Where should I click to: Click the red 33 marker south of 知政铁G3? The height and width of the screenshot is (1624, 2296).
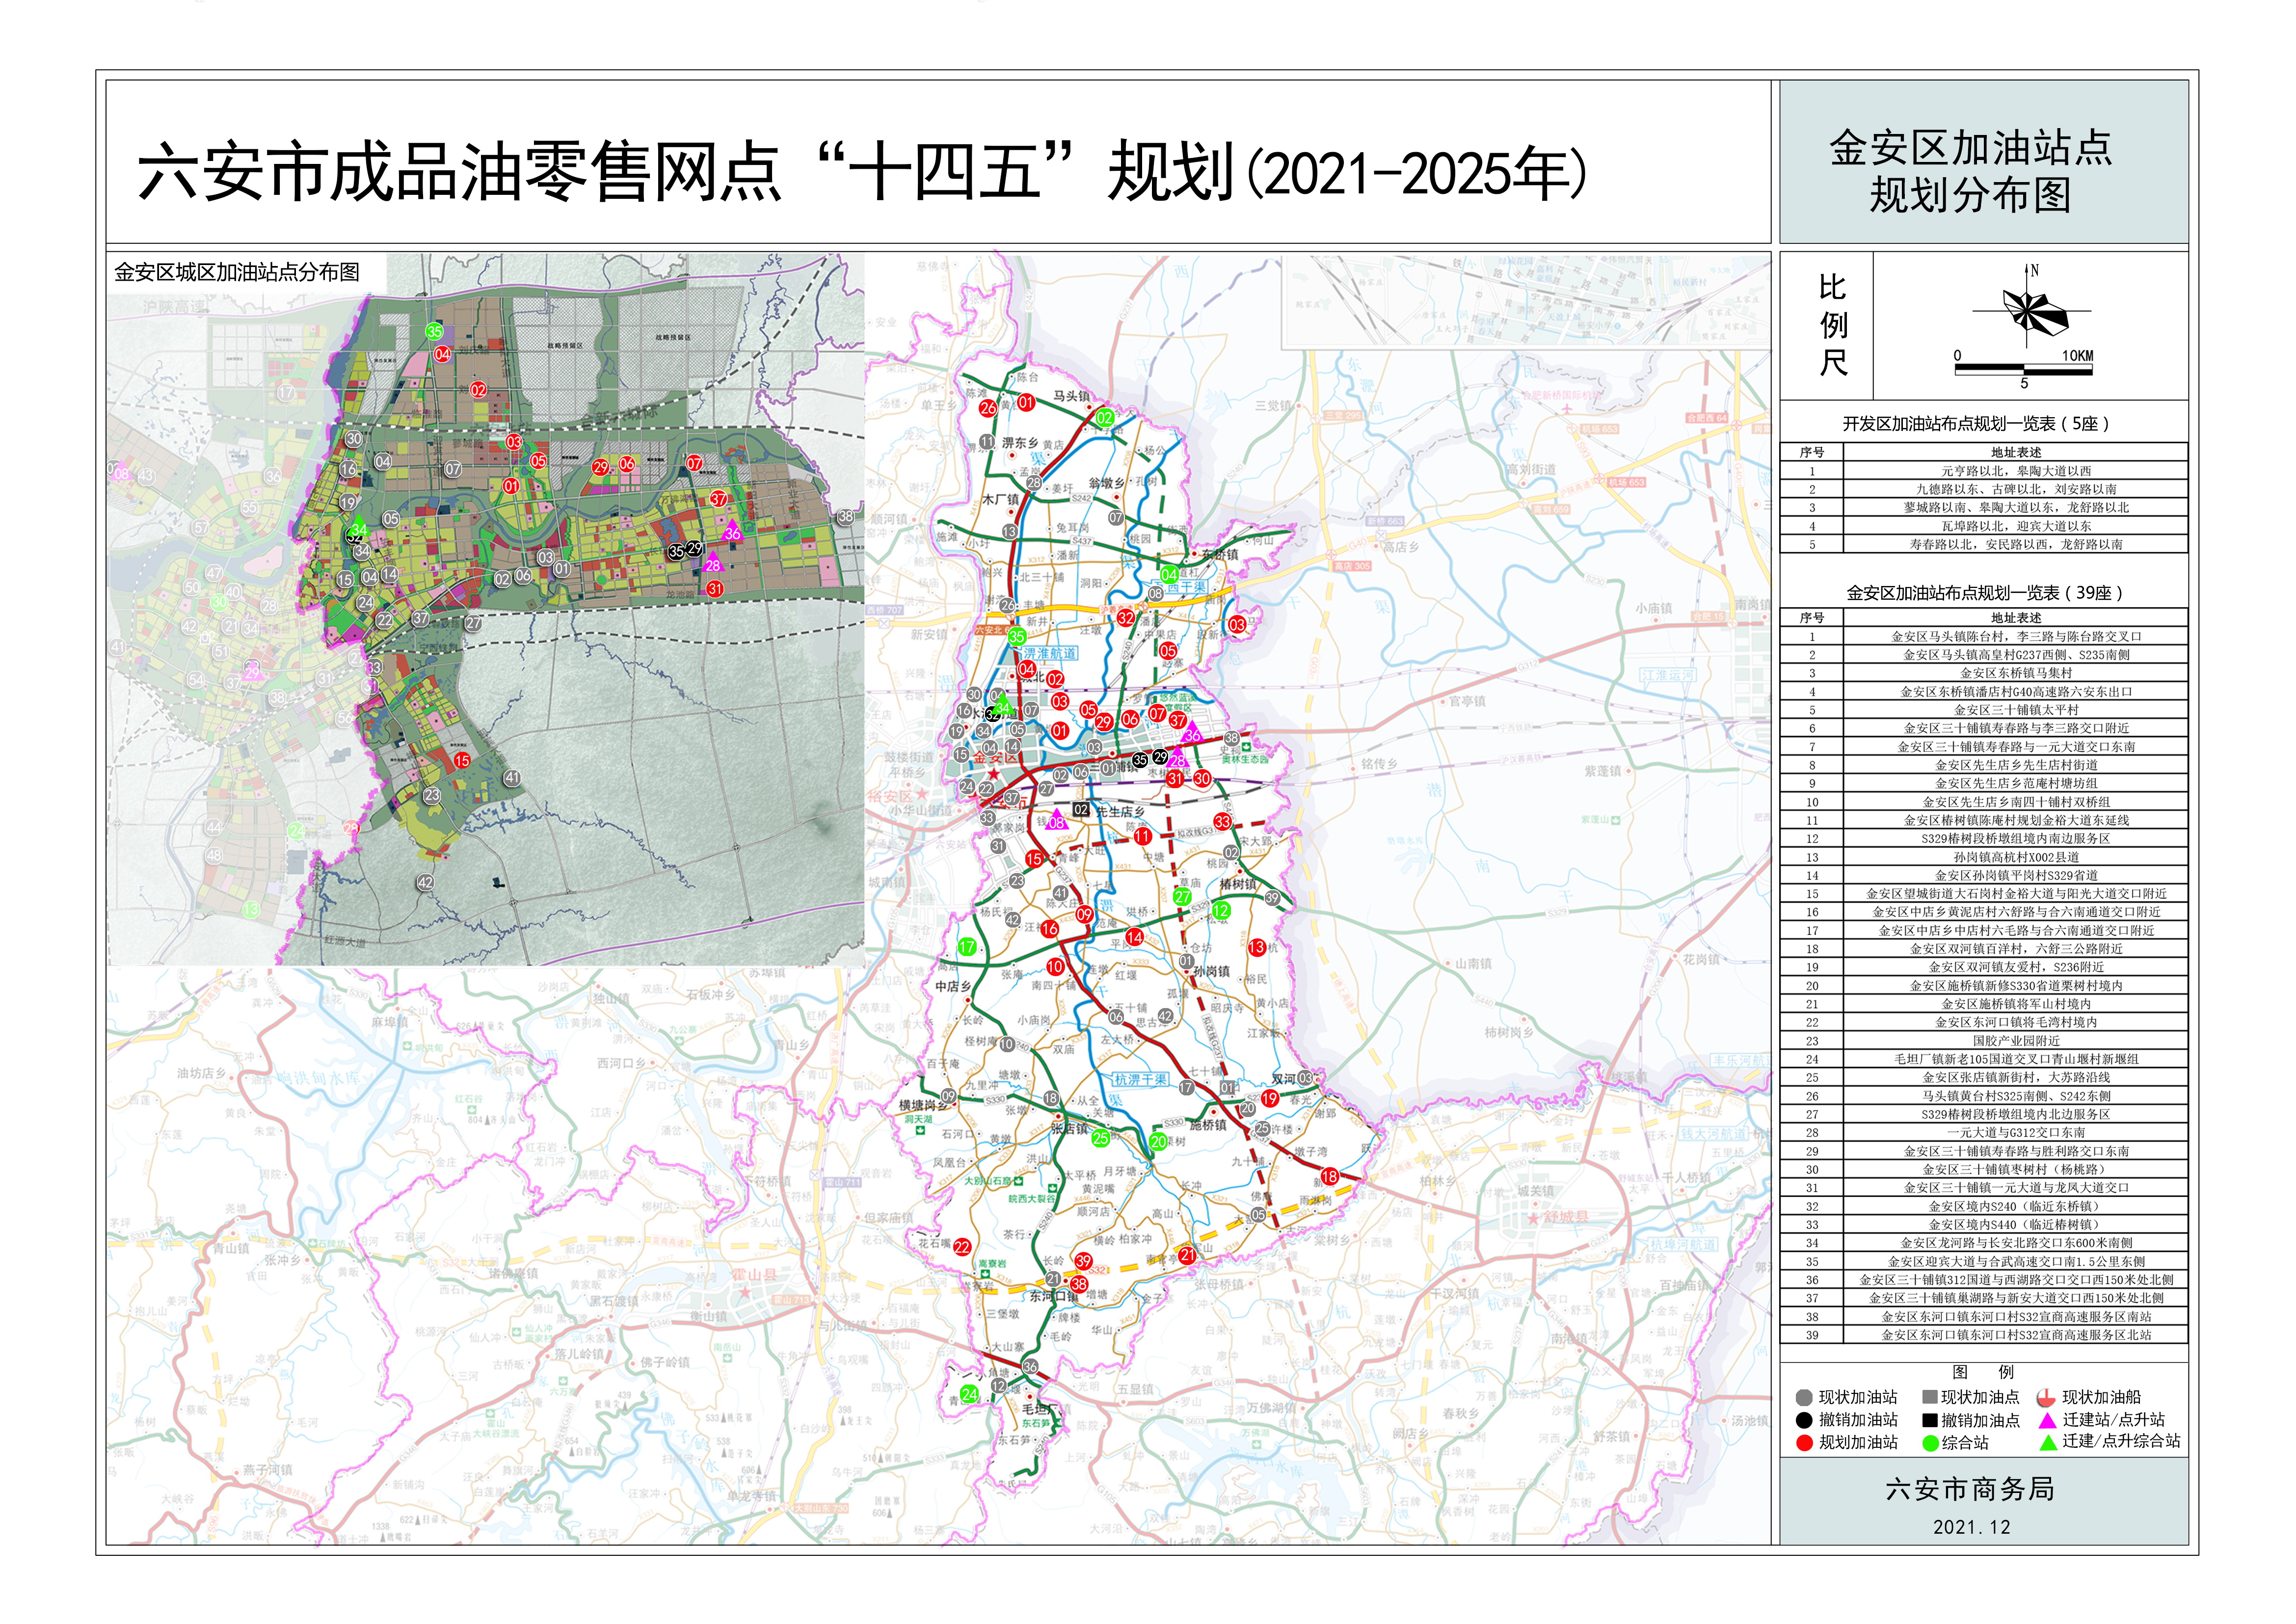1222,822
